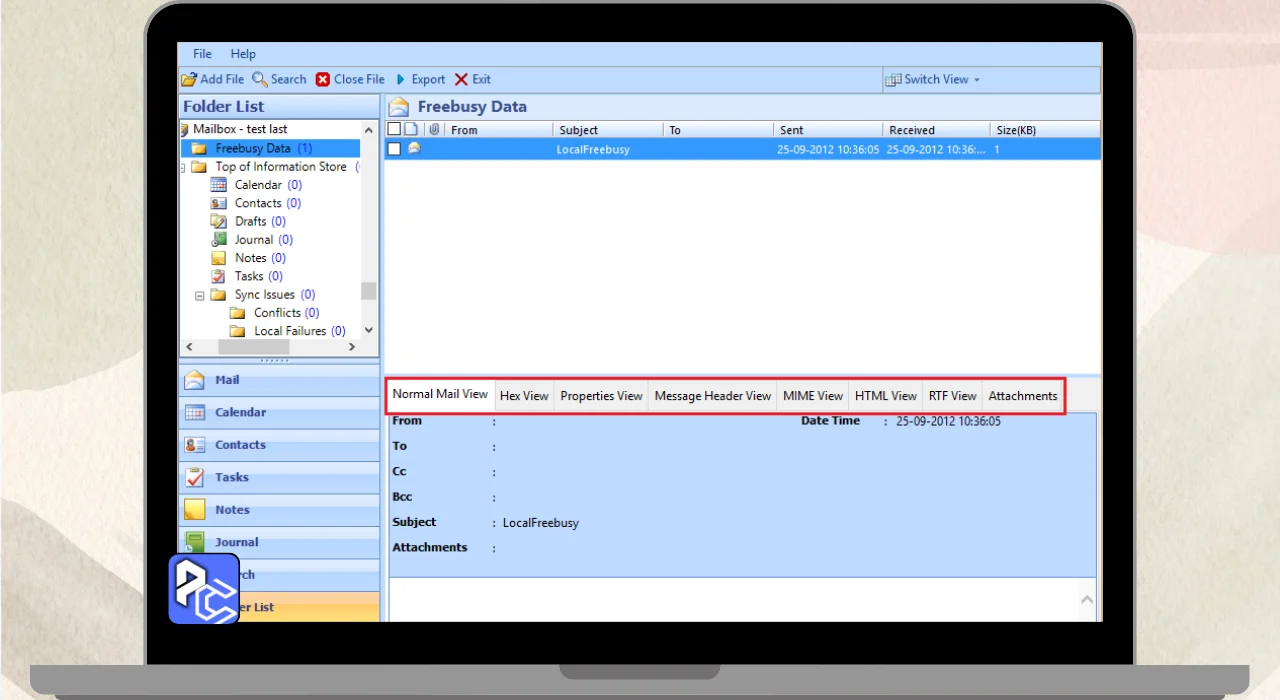1280x700 pixels.
Task: Open the Tasks navigation pane item
Action: click(x=232, y=477)
